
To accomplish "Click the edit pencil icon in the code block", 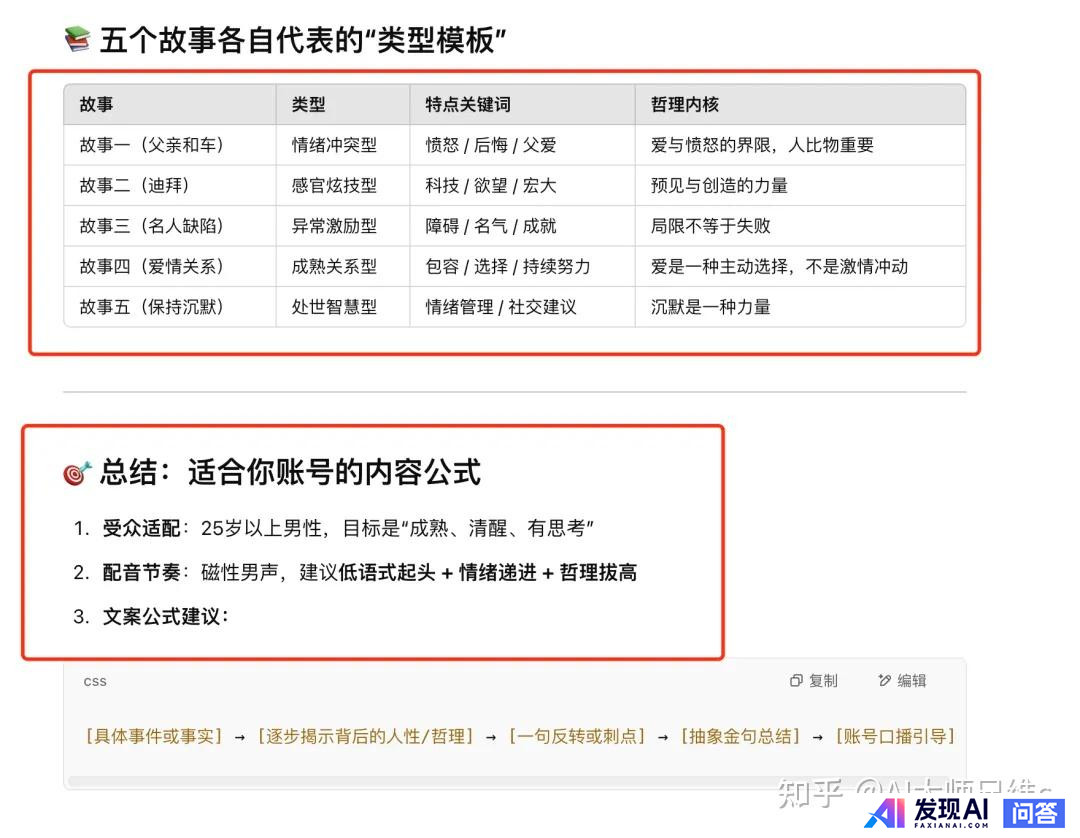I will pos(884,681).
